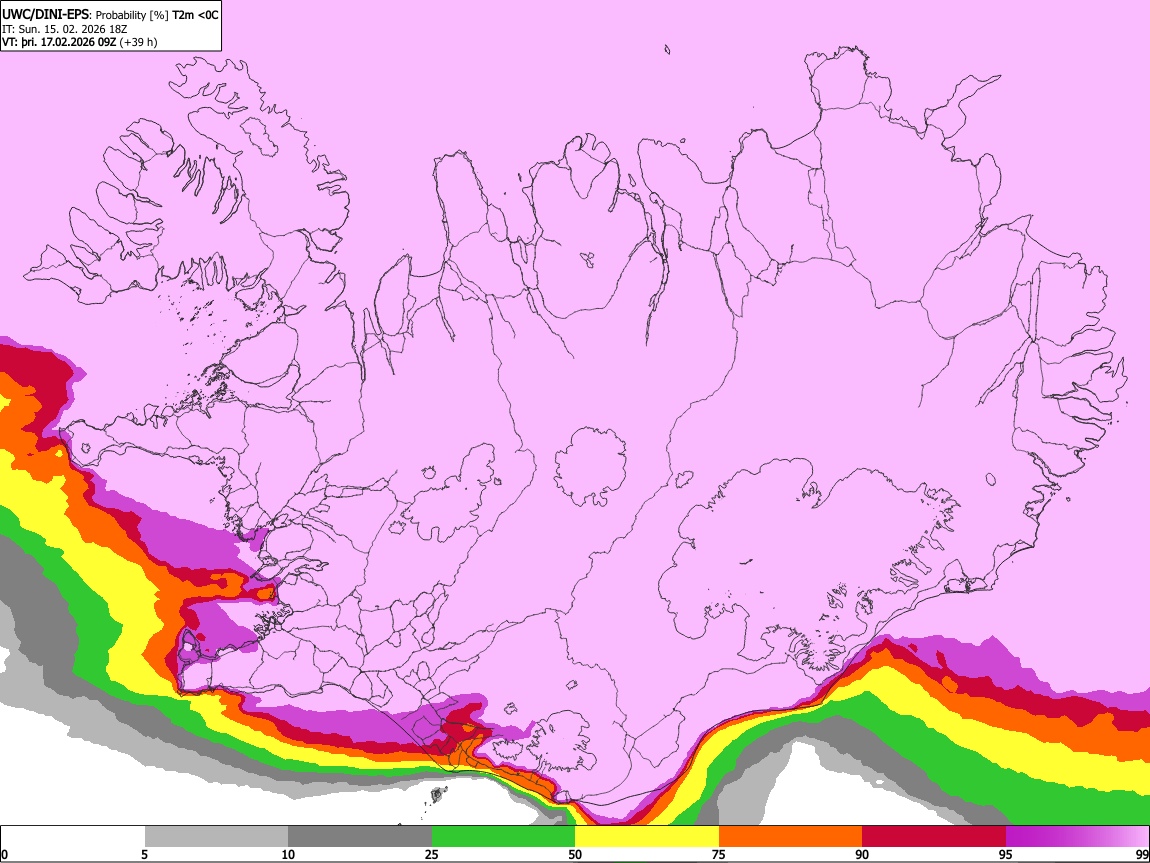The image size is (1150, 863).
Task: Click the legend tick label 5
Action: [x=144, y=855]
